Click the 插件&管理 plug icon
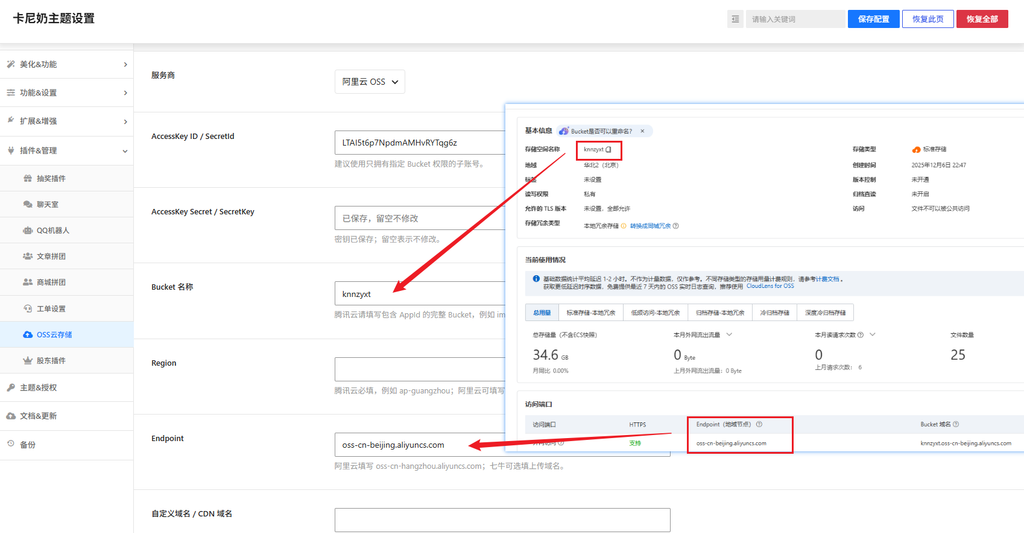Viewport: 1024px width, 533px height. point(10,150)
